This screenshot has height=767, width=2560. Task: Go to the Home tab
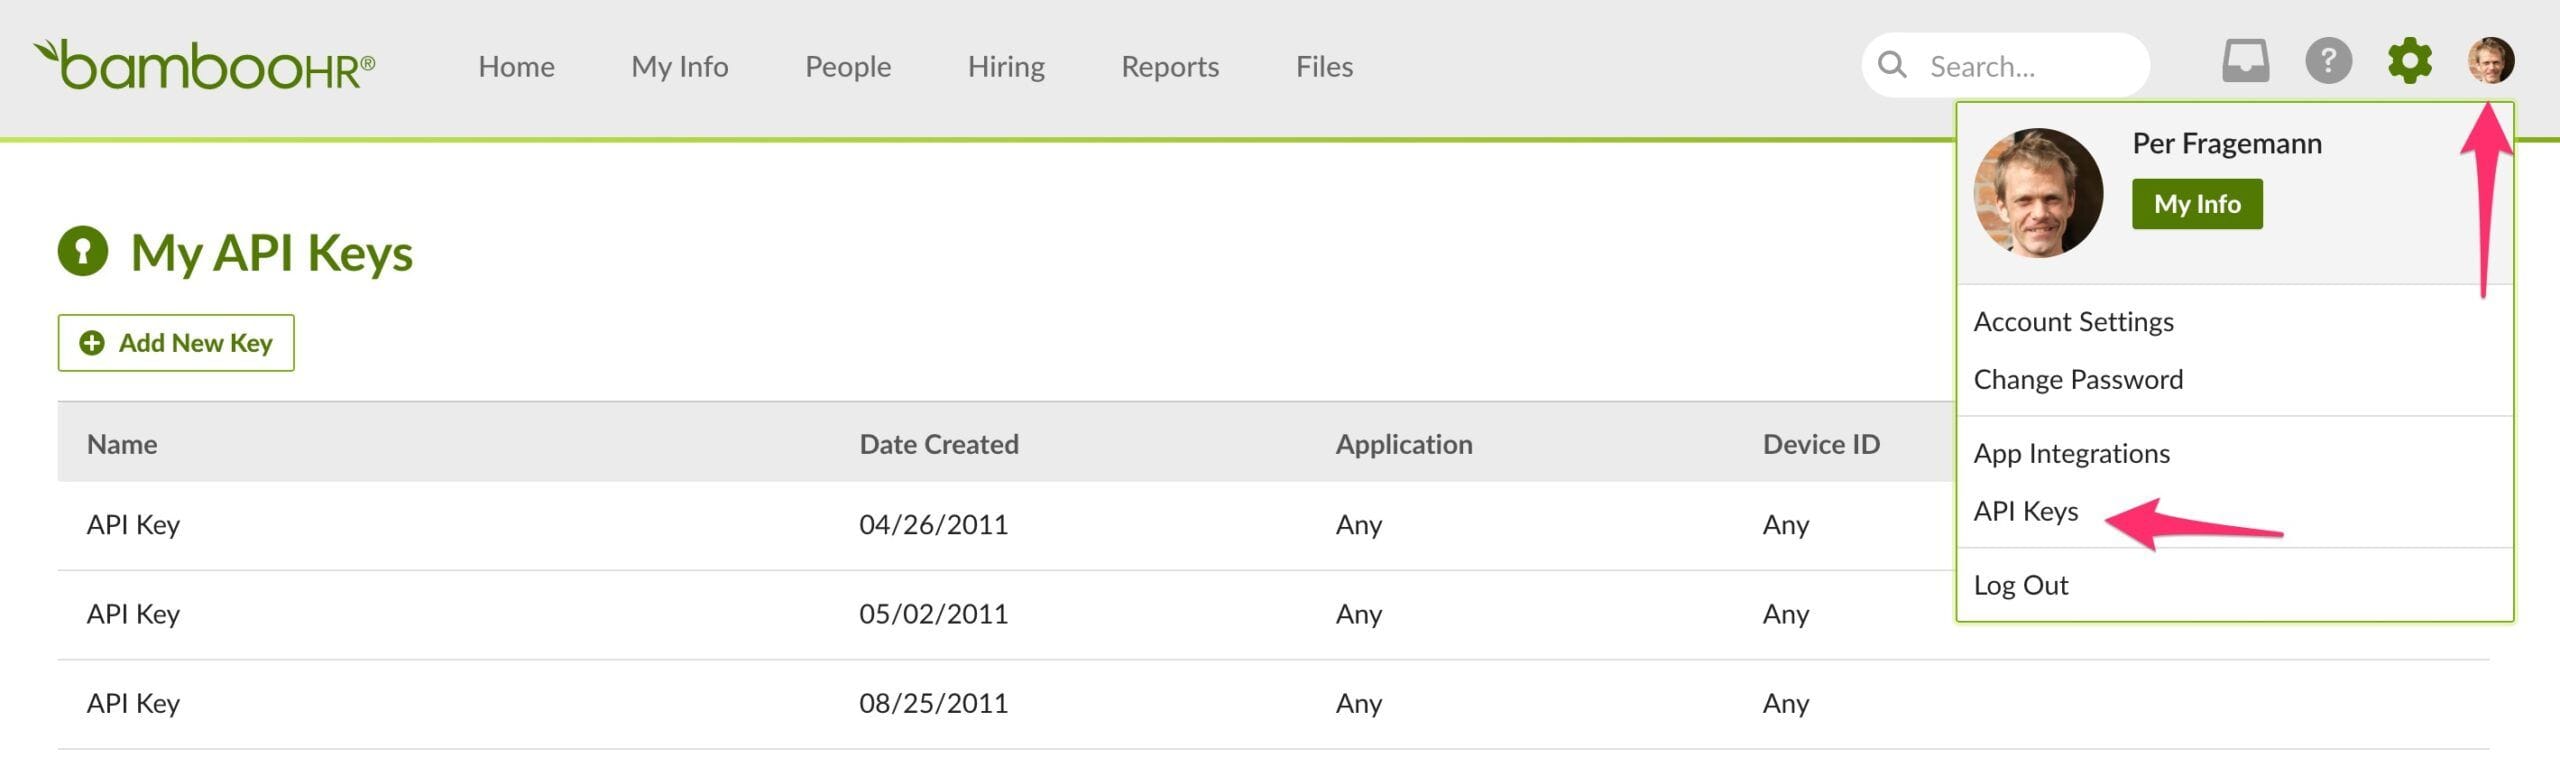point(516,66)
